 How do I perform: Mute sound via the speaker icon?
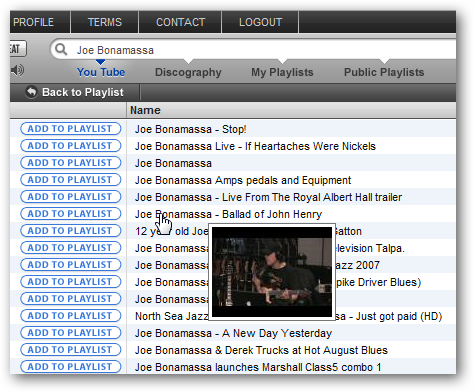point(17,70)
